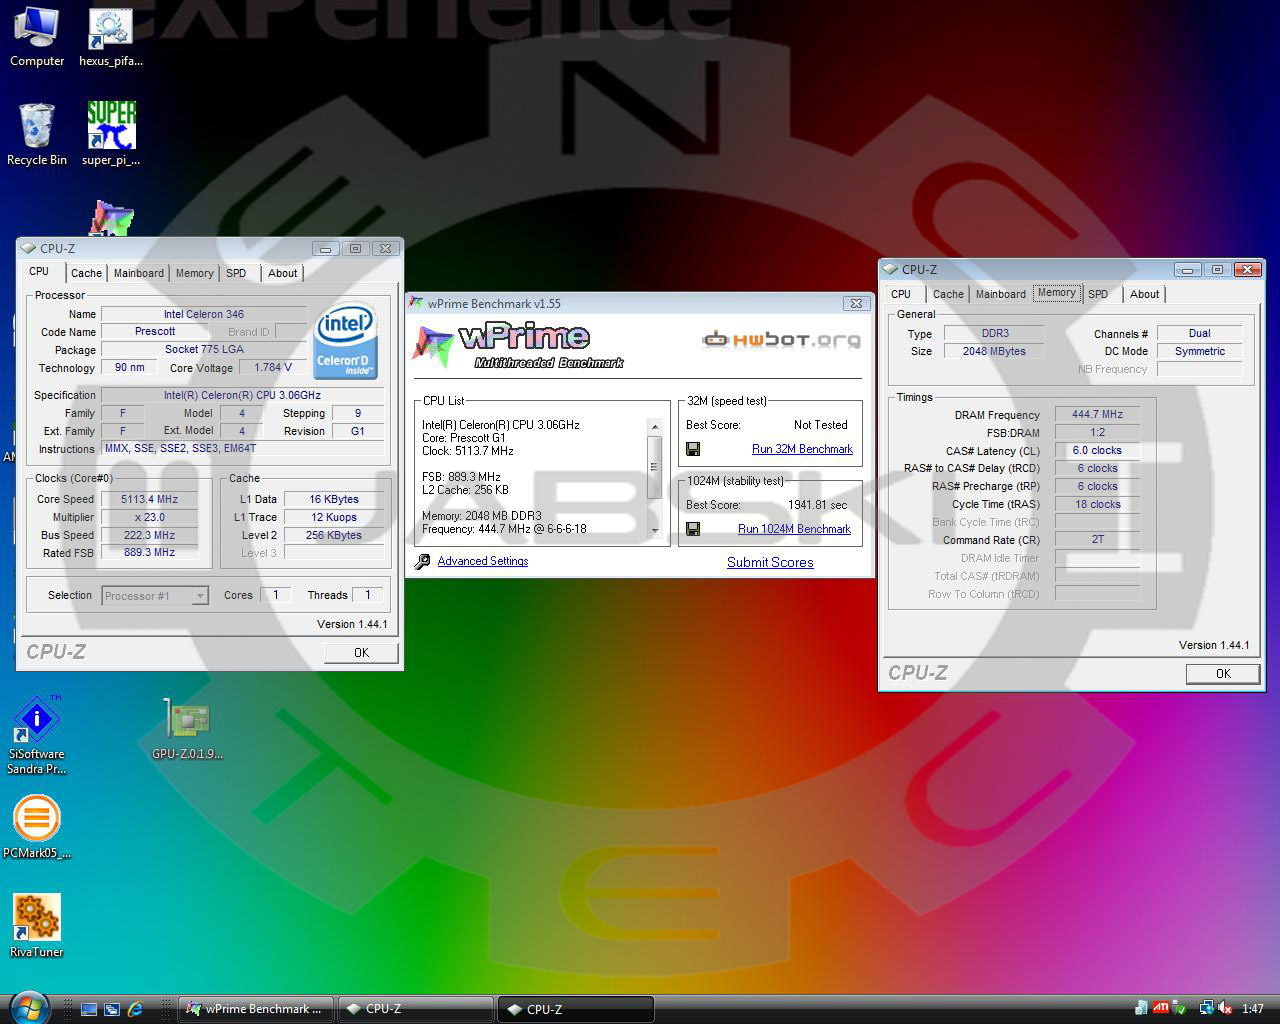Click OK in the right CPU-Z window
This screenshot has width=1280, height=1024.
1223,673
